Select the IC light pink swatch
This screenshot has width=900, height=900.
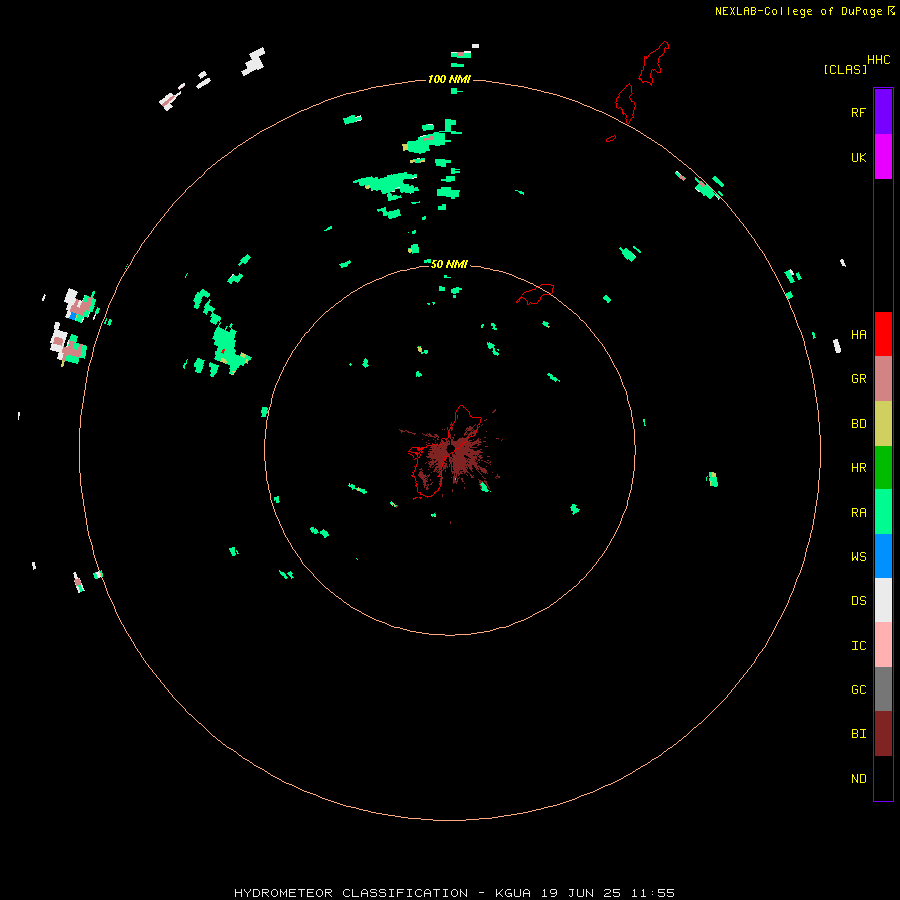click(883, 645)
